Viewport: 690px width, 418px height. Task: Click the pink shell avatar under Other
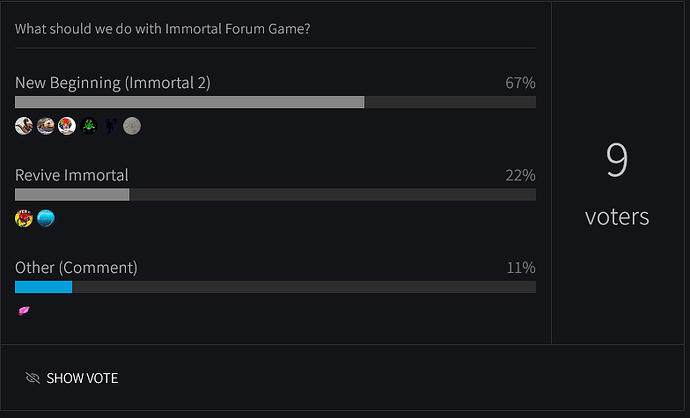pos(24,311)
